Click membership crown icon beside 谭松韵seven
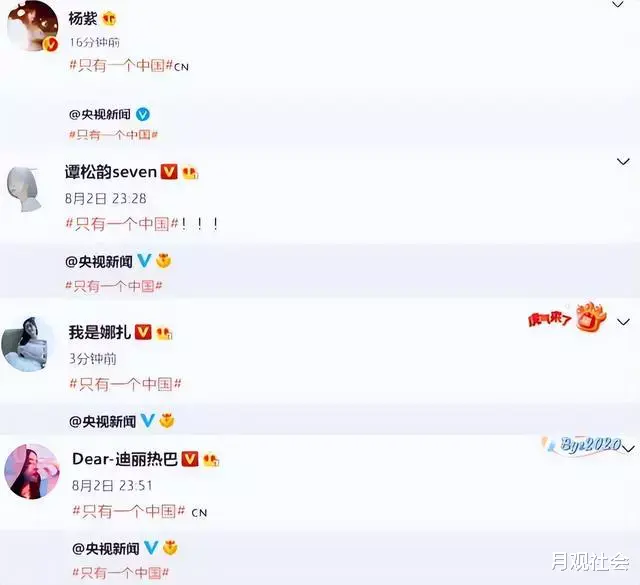This screenshot has height=585, width=640. 190,172
